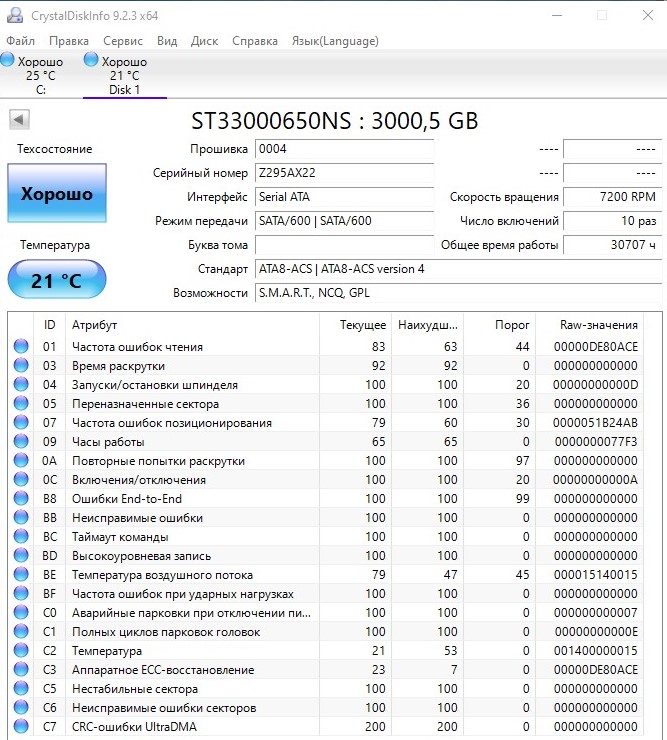The width and height of the screenshot is (667, 740).
Task: Click the 21 °C temperature button
Action: click(x=57, y=279)
